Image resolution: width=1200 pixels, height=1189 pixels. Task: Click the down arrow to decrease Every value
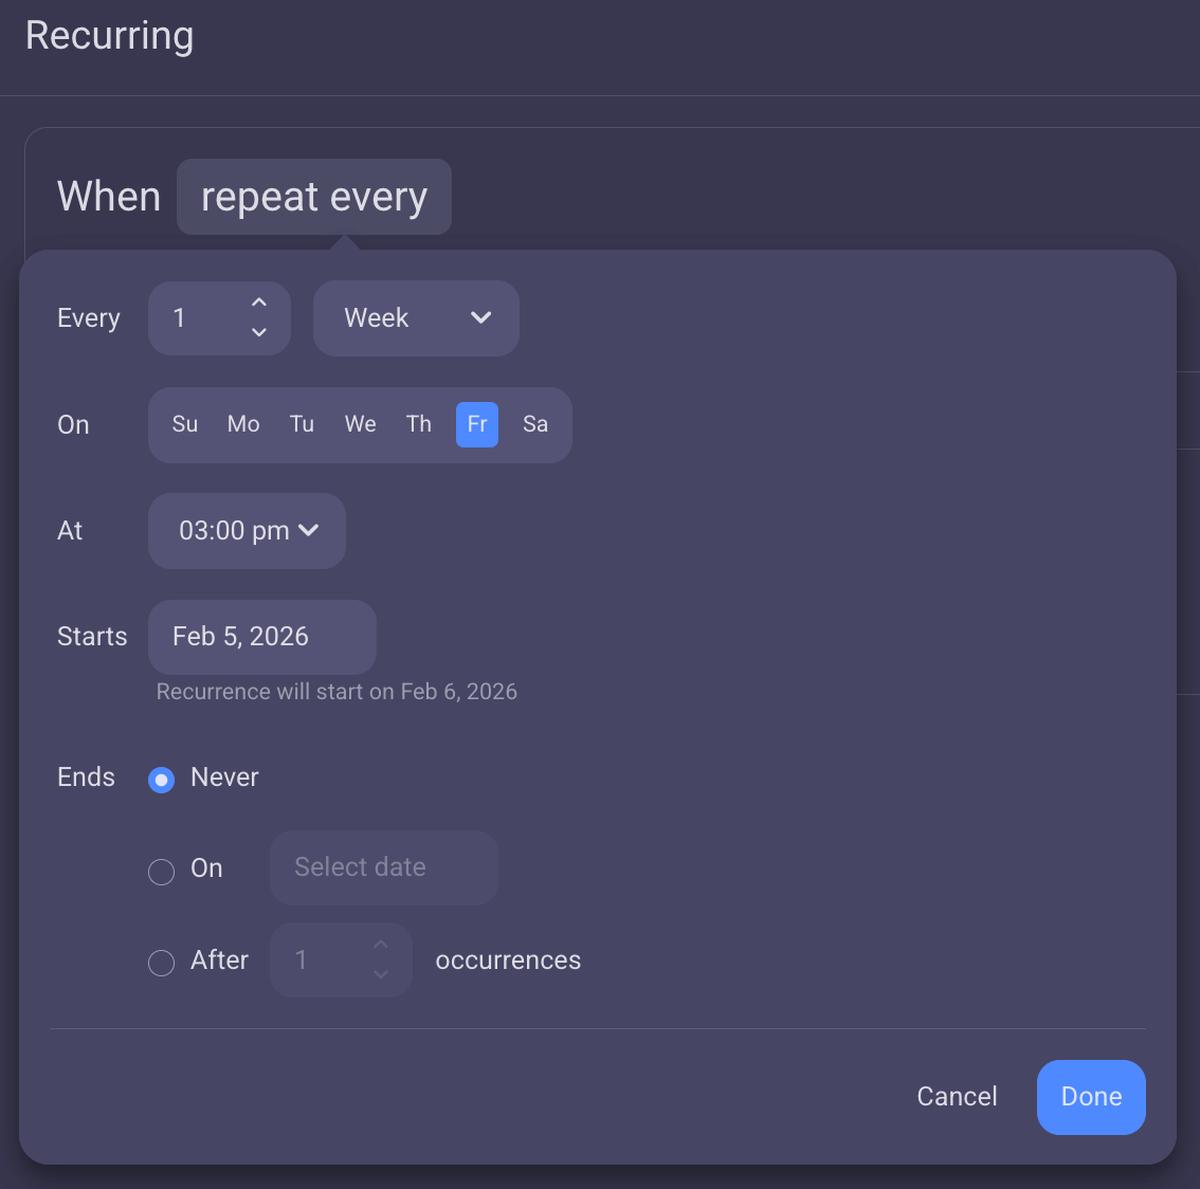click(259, 333)
